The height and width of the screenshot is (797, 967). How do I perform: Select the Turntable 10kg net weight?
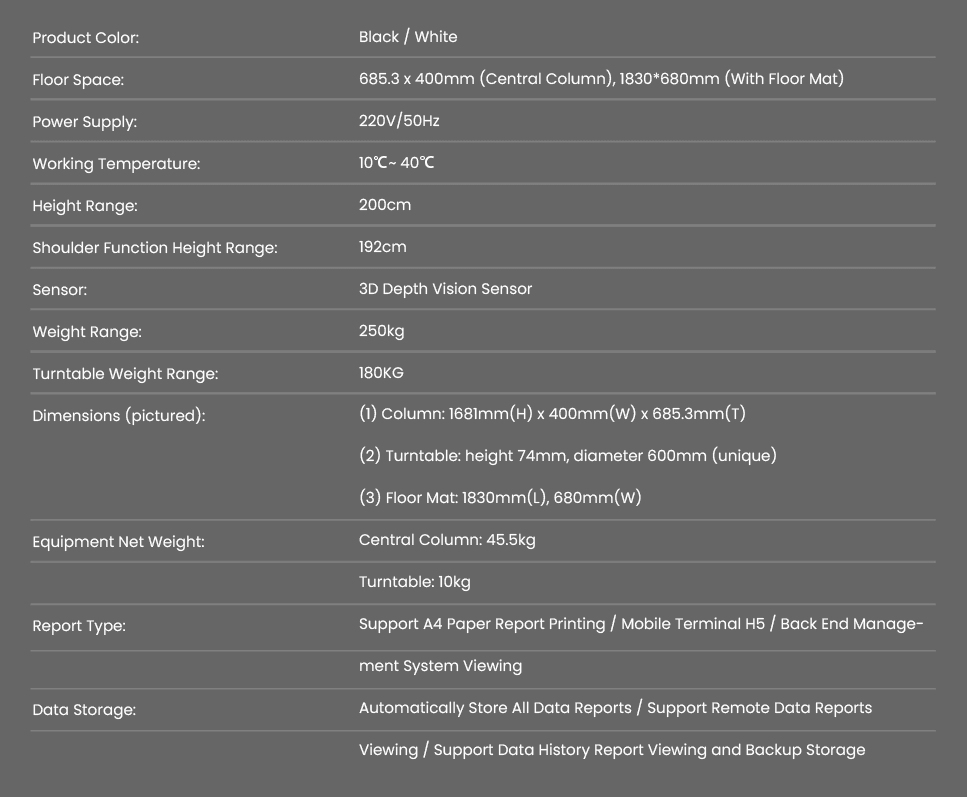[x=414, y=582]
